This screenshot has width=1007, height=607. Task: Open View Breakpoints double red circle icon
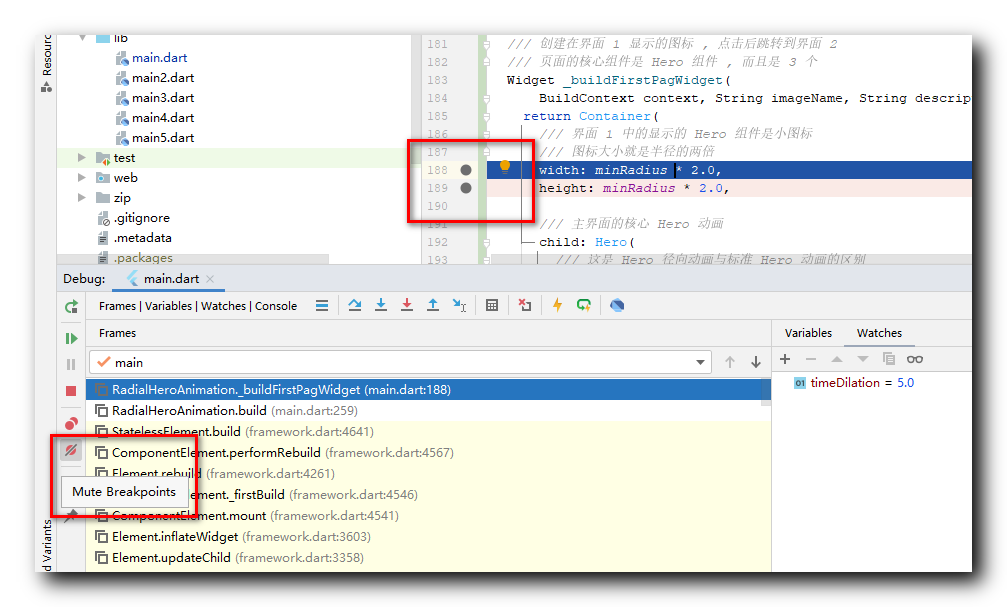(71, 423)
